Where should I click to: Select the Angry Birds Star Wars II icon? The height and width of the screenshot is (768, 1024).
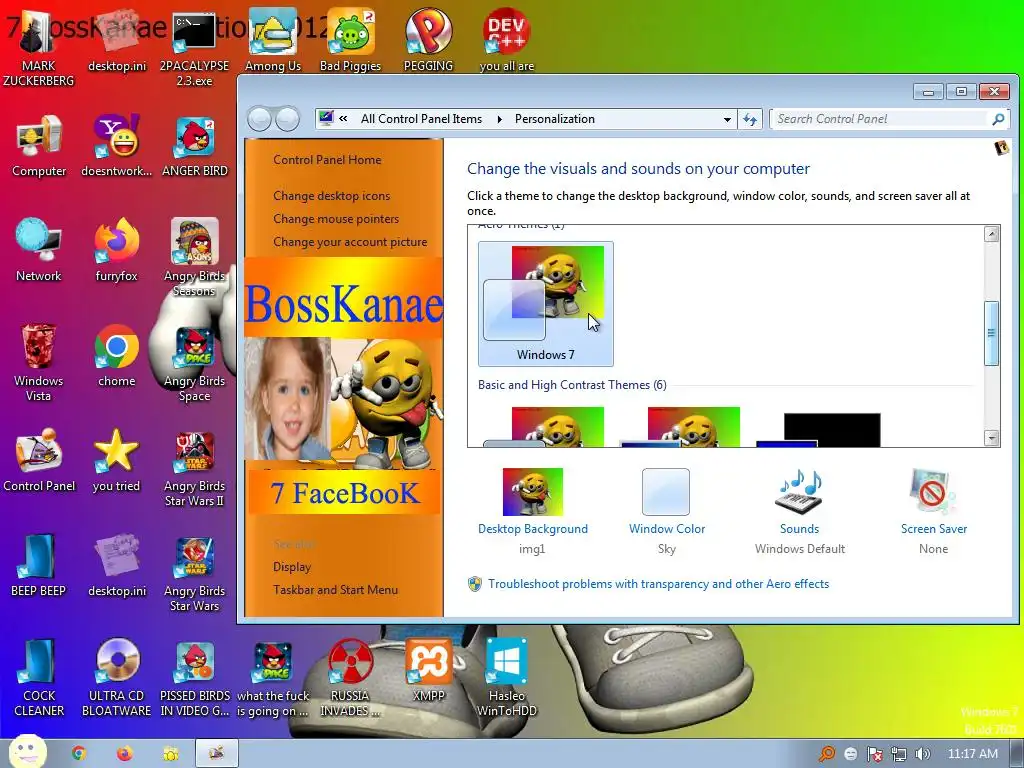pyautogui.click(x=195, y=468)
